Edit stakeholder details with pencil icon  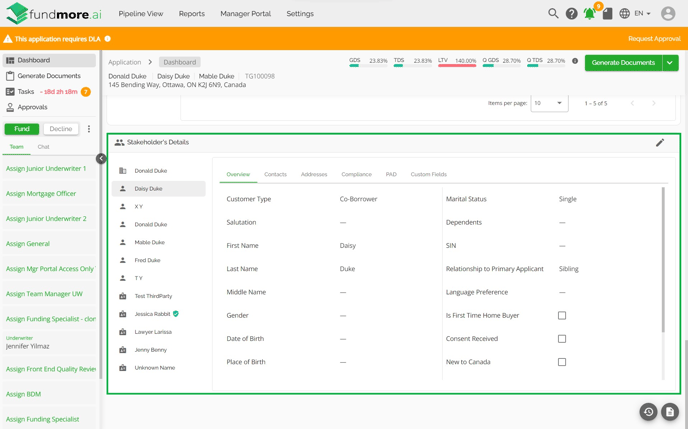pos(659,143)
